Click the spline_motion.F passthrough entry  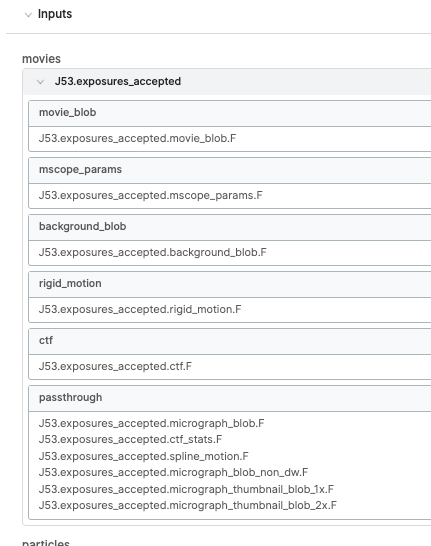click(x=143, y=456)
